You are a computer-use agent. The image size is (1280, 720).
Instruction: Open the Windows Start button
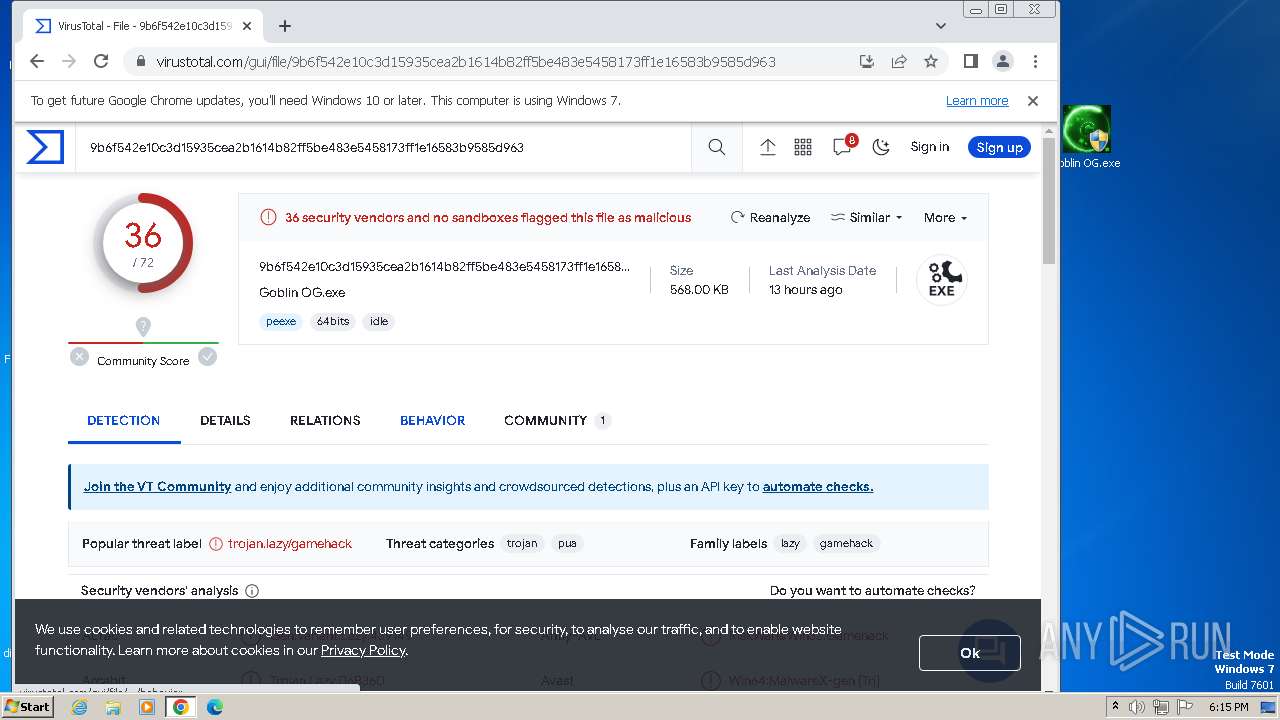point(28,706)
